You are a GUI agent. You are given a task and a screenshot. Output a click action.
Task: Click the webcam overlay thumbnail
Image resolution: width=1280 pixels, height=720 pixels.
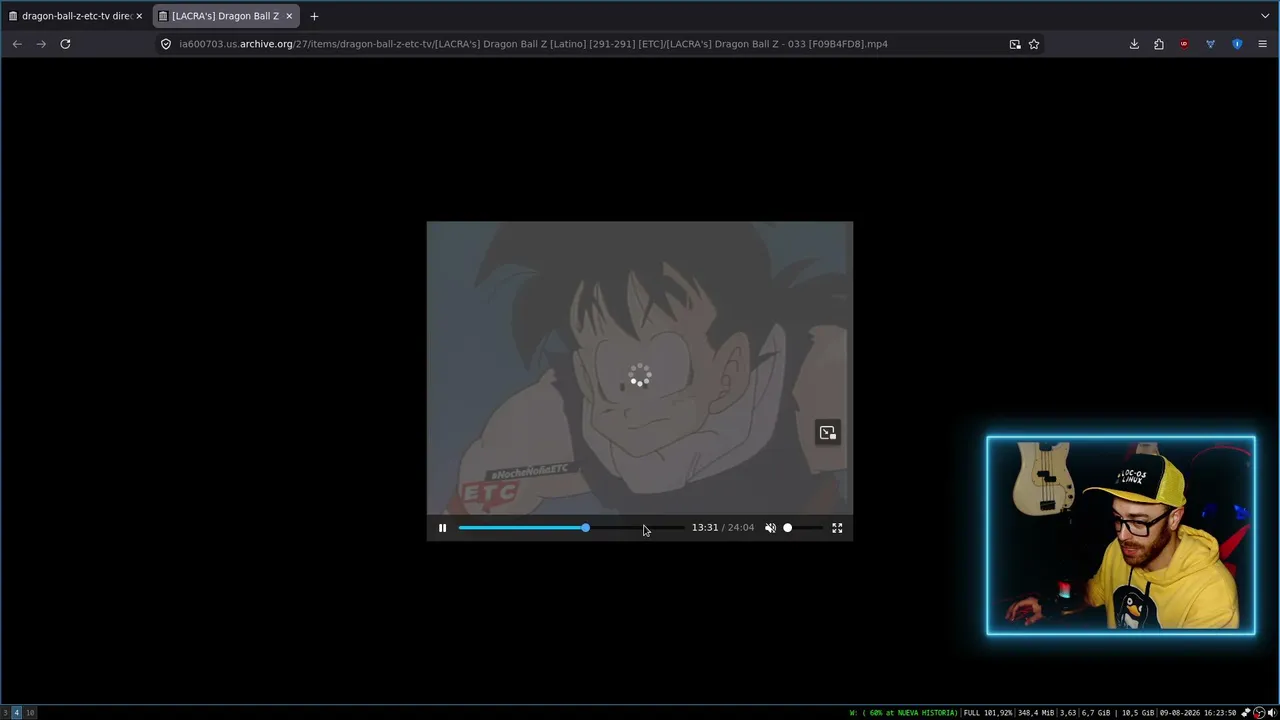point(1121,535)
